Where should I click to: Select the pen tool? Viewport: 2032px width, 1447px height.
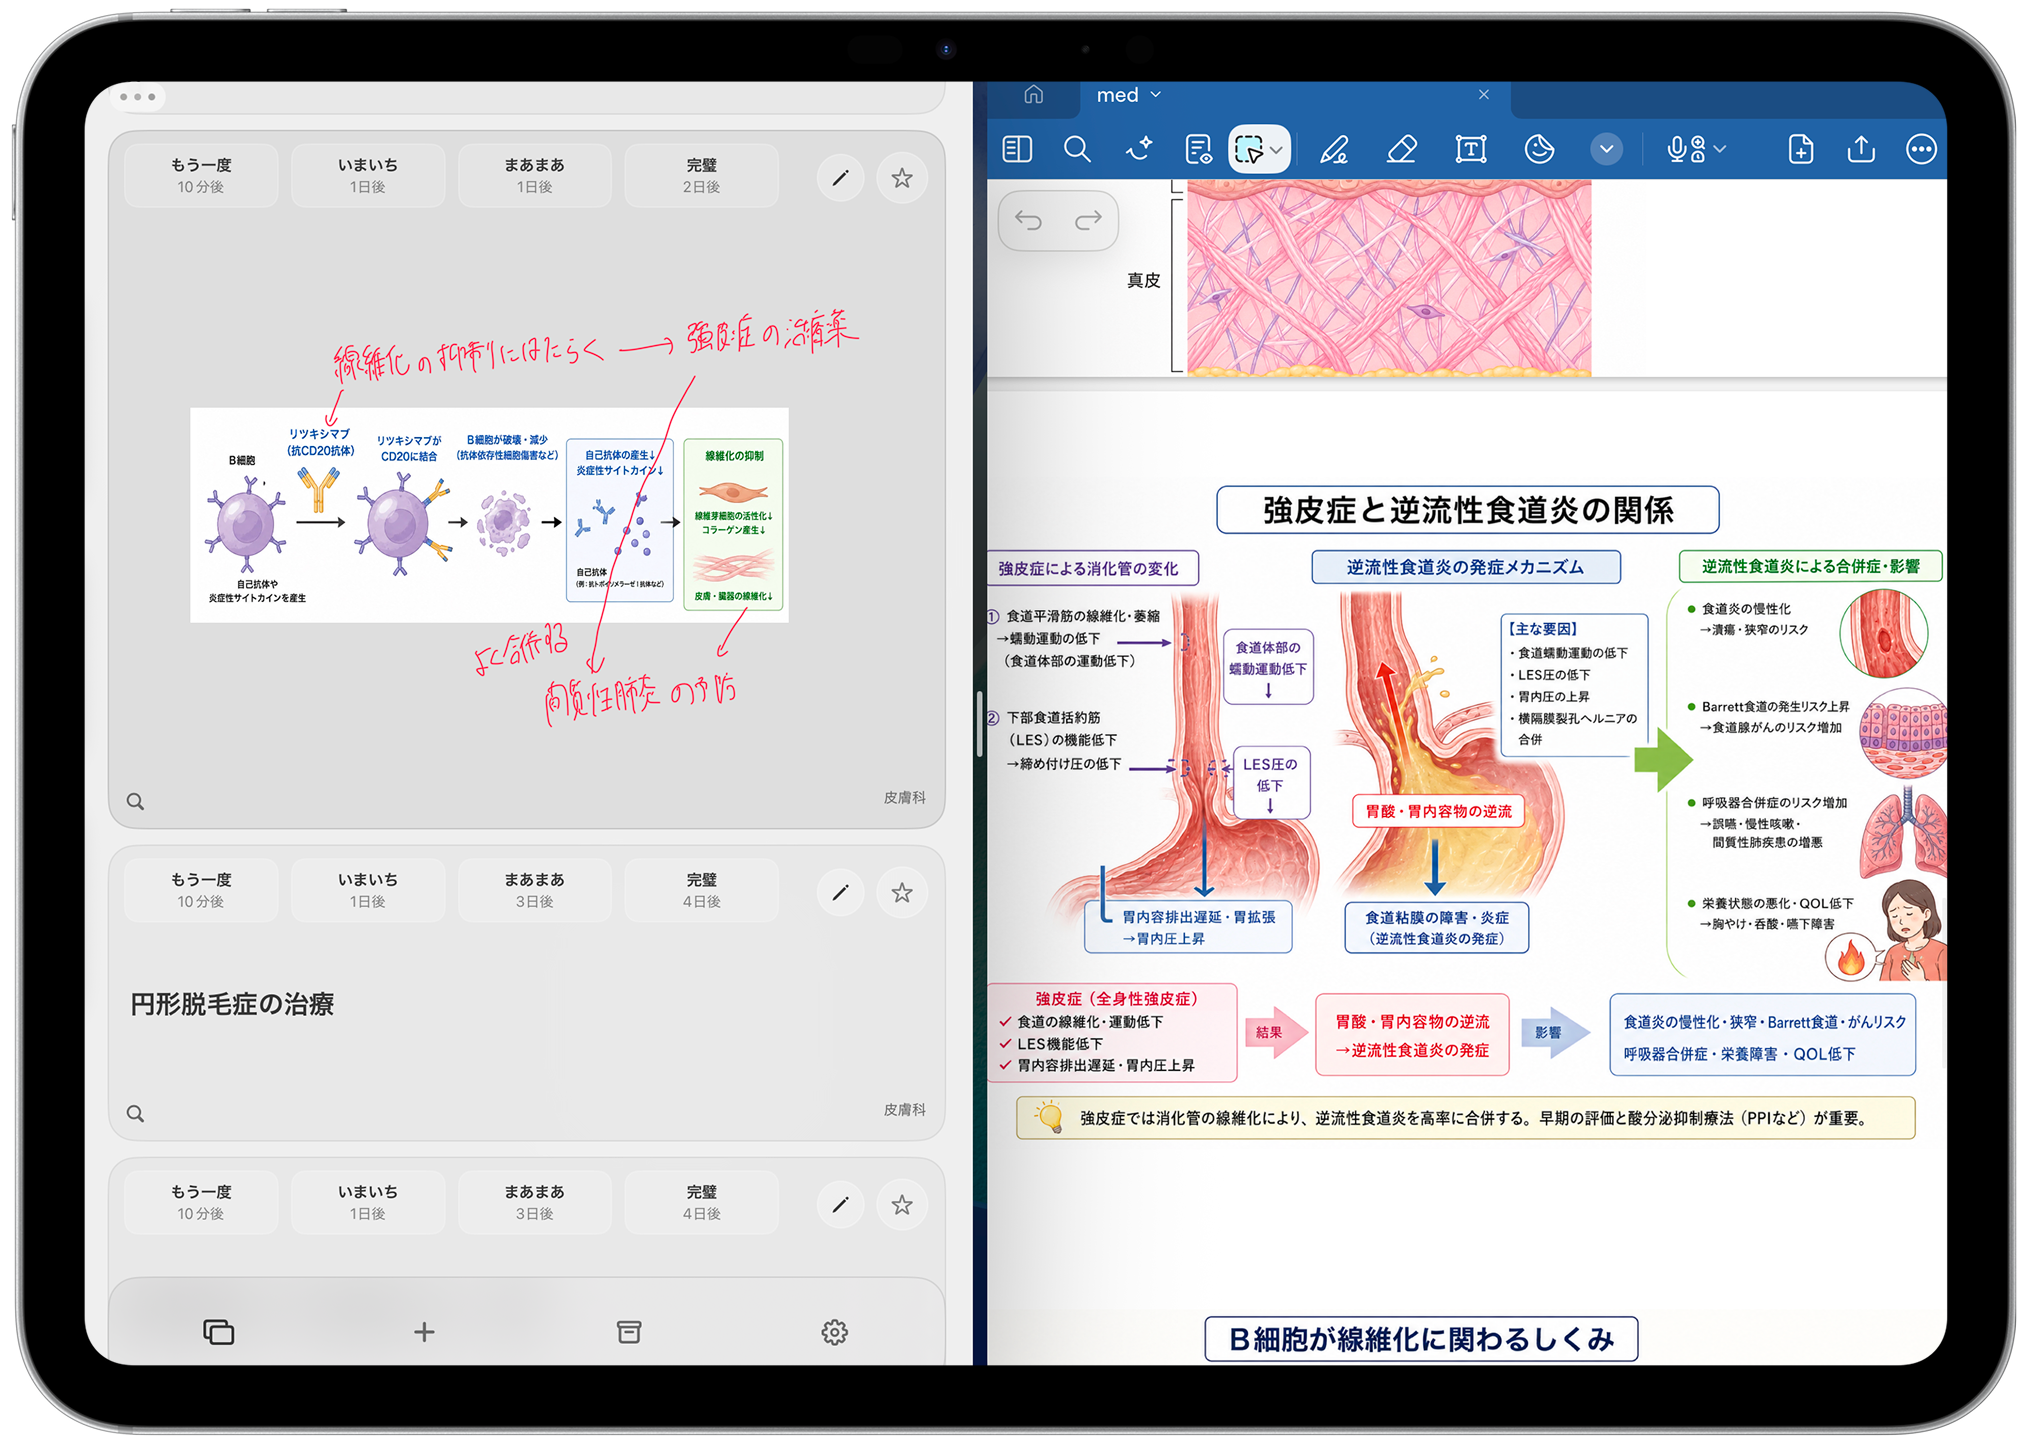point(1333,149)
